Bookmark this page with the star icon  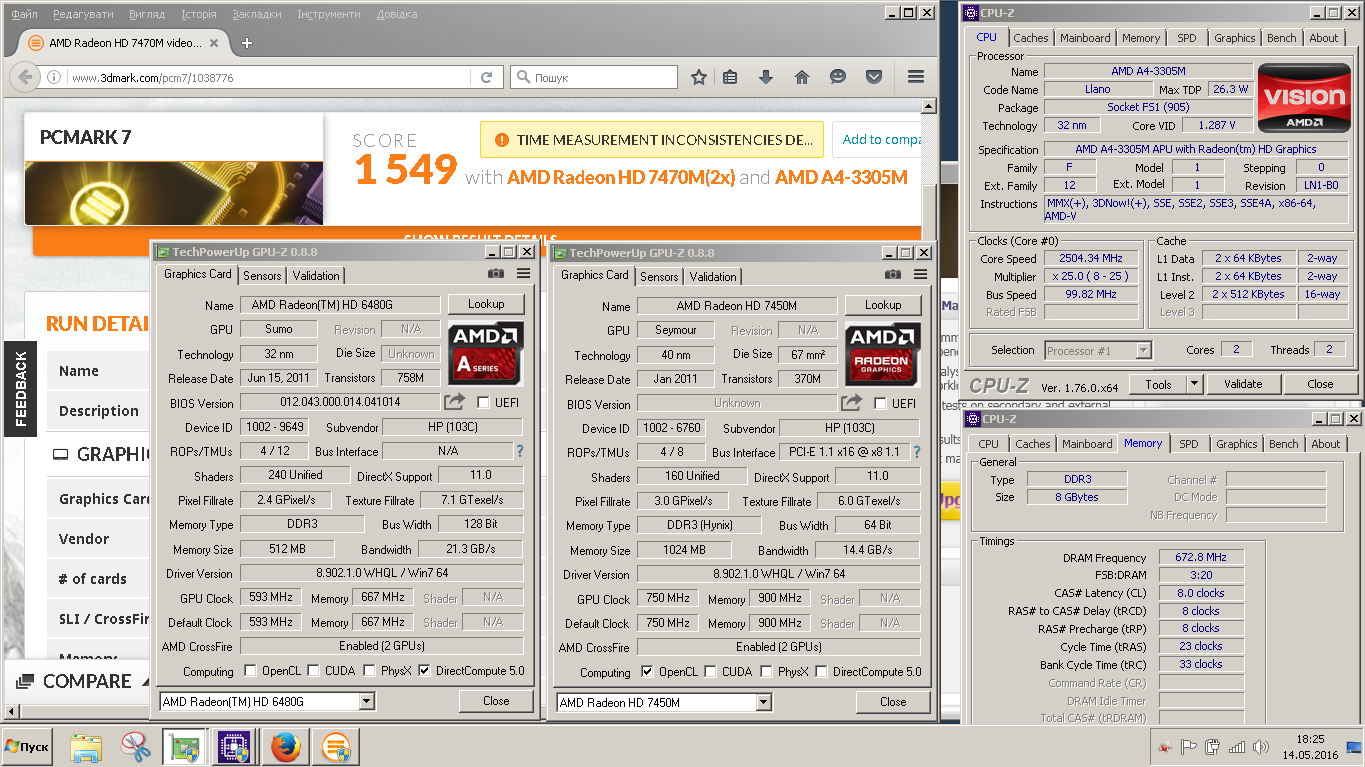(699, 77)
